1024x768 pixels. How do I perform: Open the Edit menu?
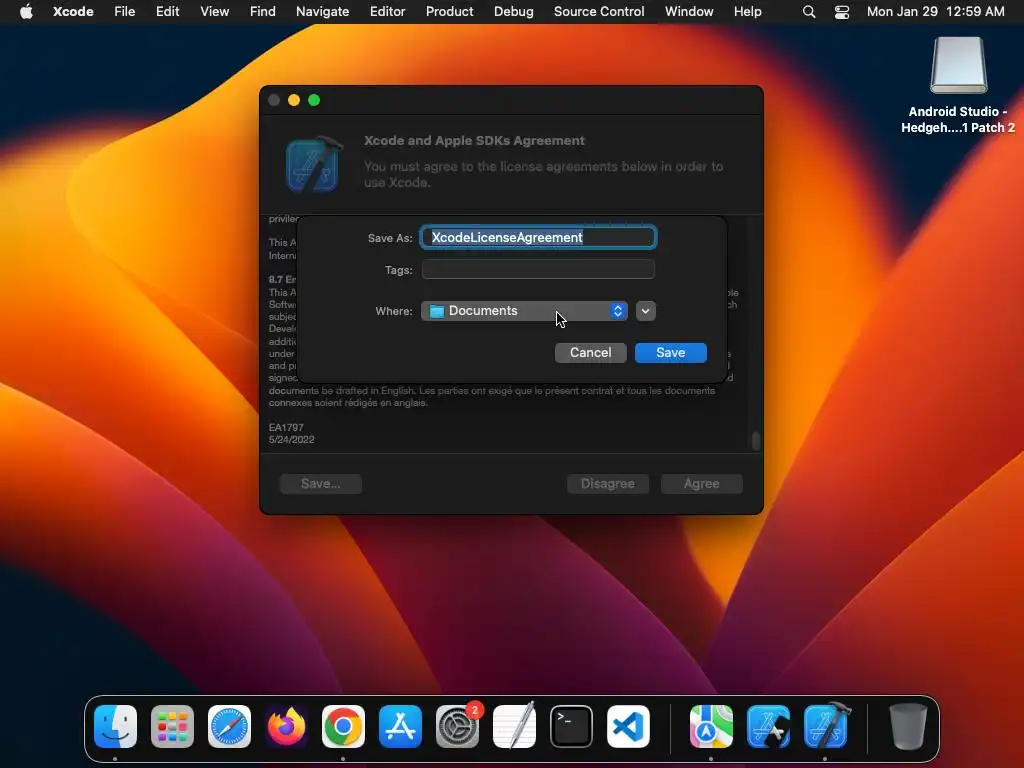coord(168,12)
